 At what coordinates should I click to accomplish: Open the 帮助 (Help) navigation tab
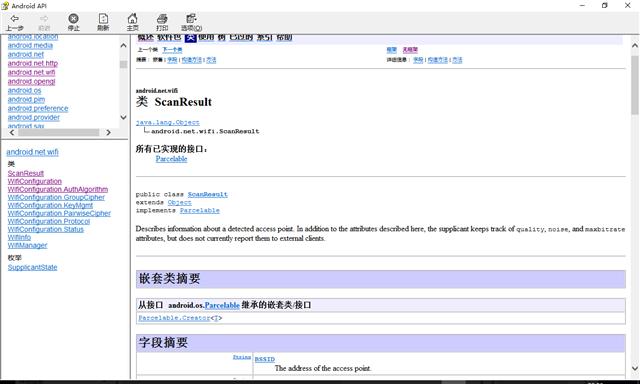click(x=284, y=38)
